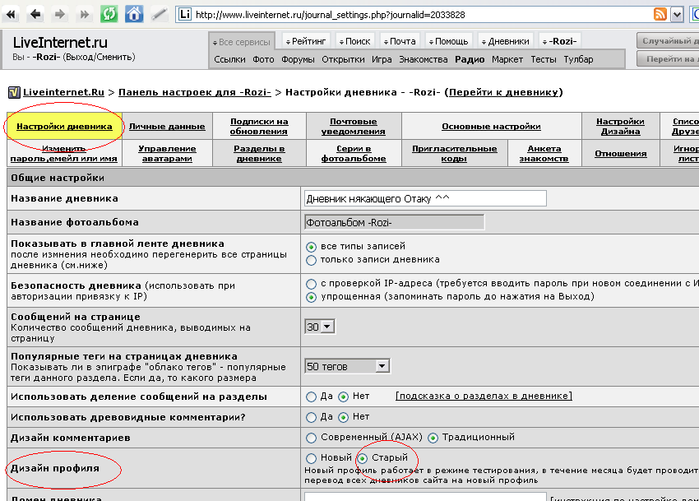This screenshot has height=501, width=699.
Task: Click the fast-forward browser toolbar icon
Action: tap(84, 14)
